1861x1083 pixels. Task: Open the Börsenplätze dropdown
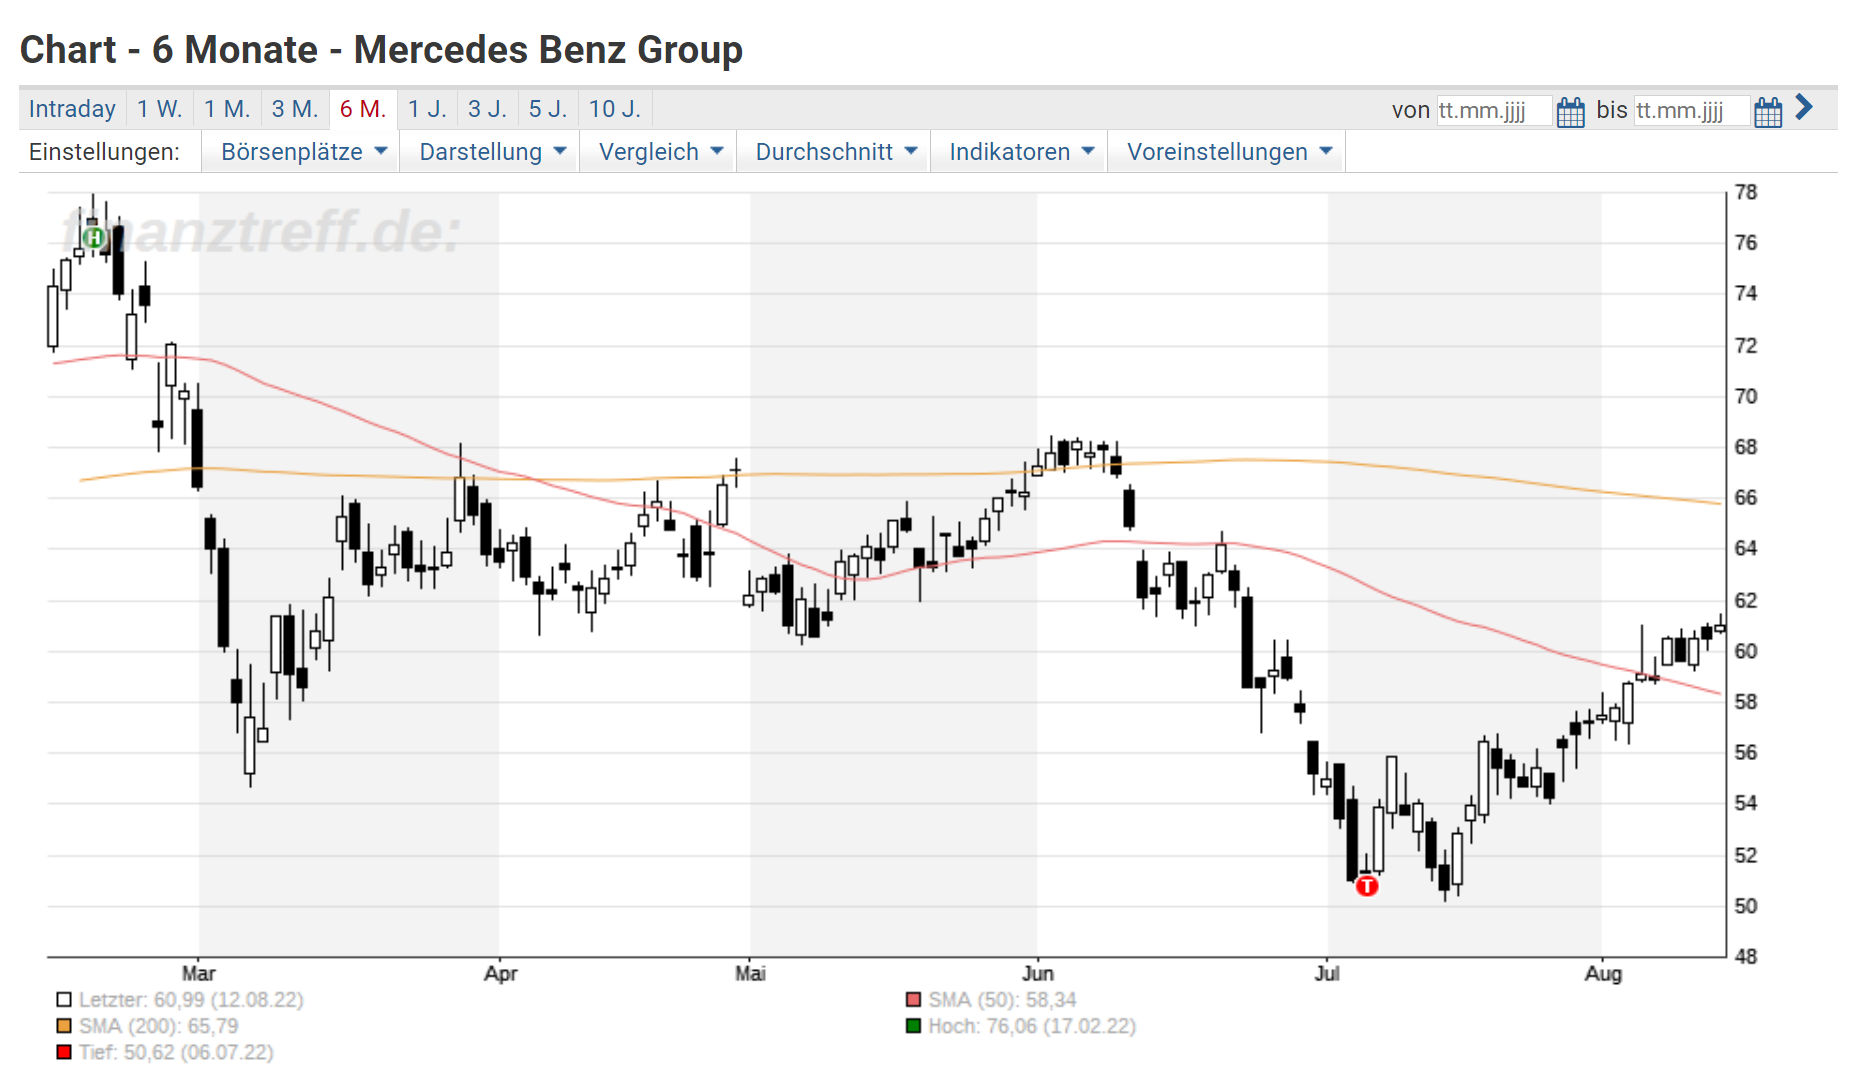(301, 152)
